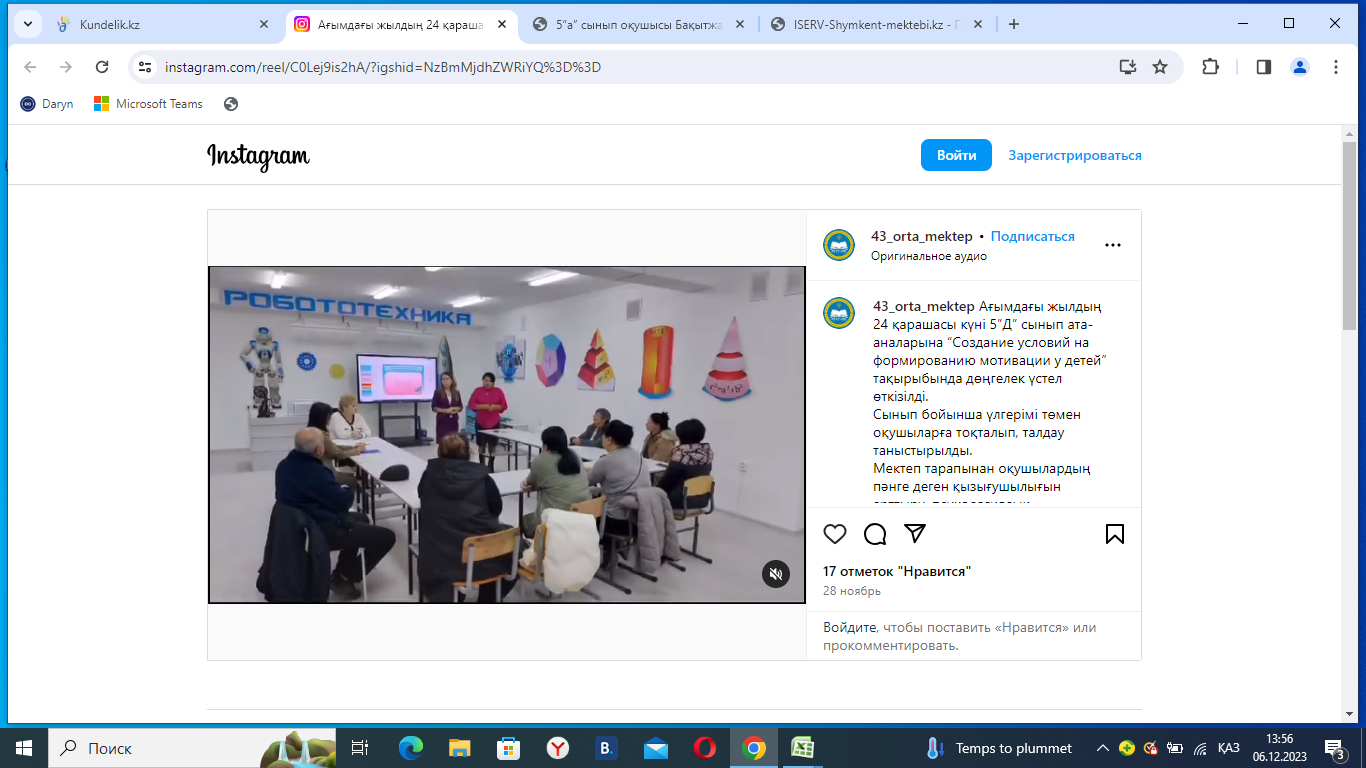Click the Зарегистрироваться link
1366x768 pixels.
[1074, 156]
